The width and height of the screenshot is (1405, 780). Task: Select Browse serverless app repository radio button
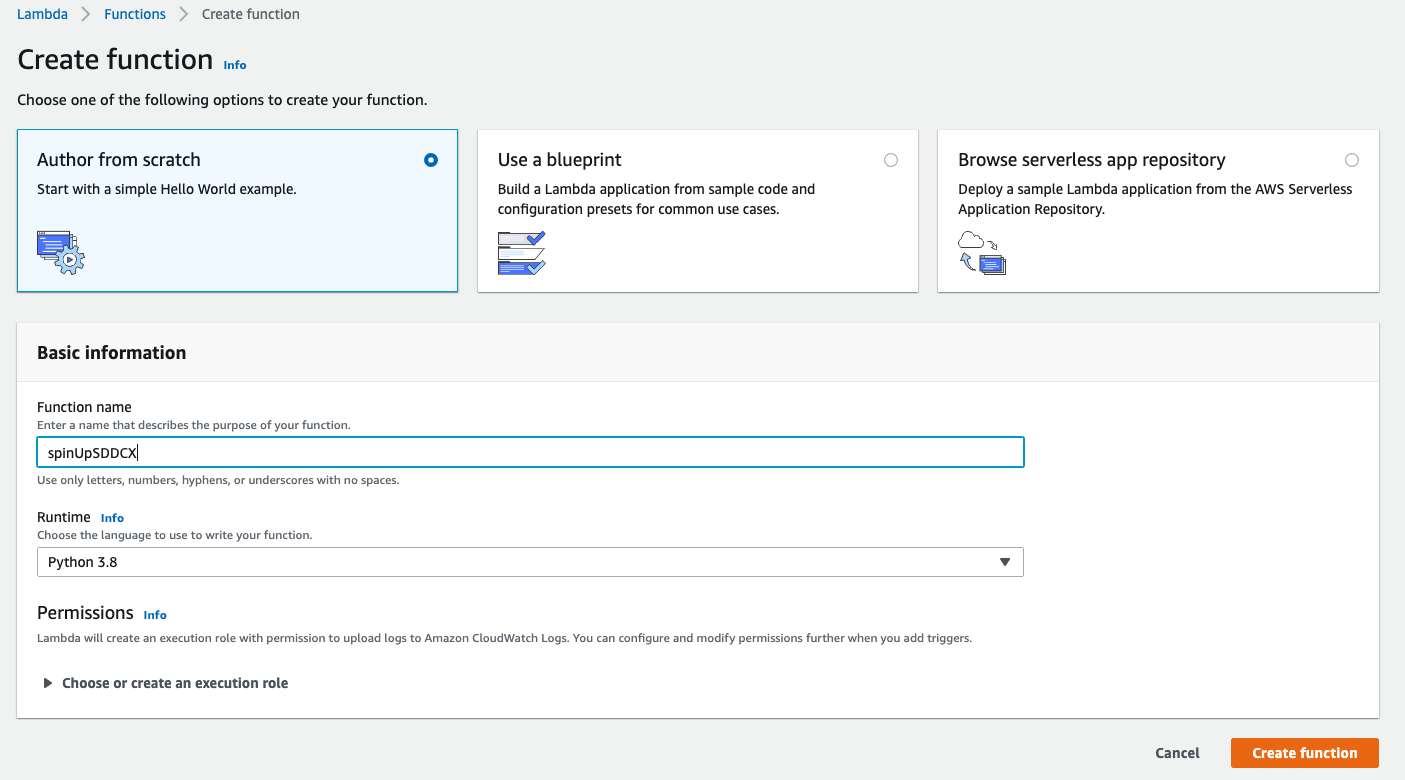pyautogui.click(x=1352, y=160)
